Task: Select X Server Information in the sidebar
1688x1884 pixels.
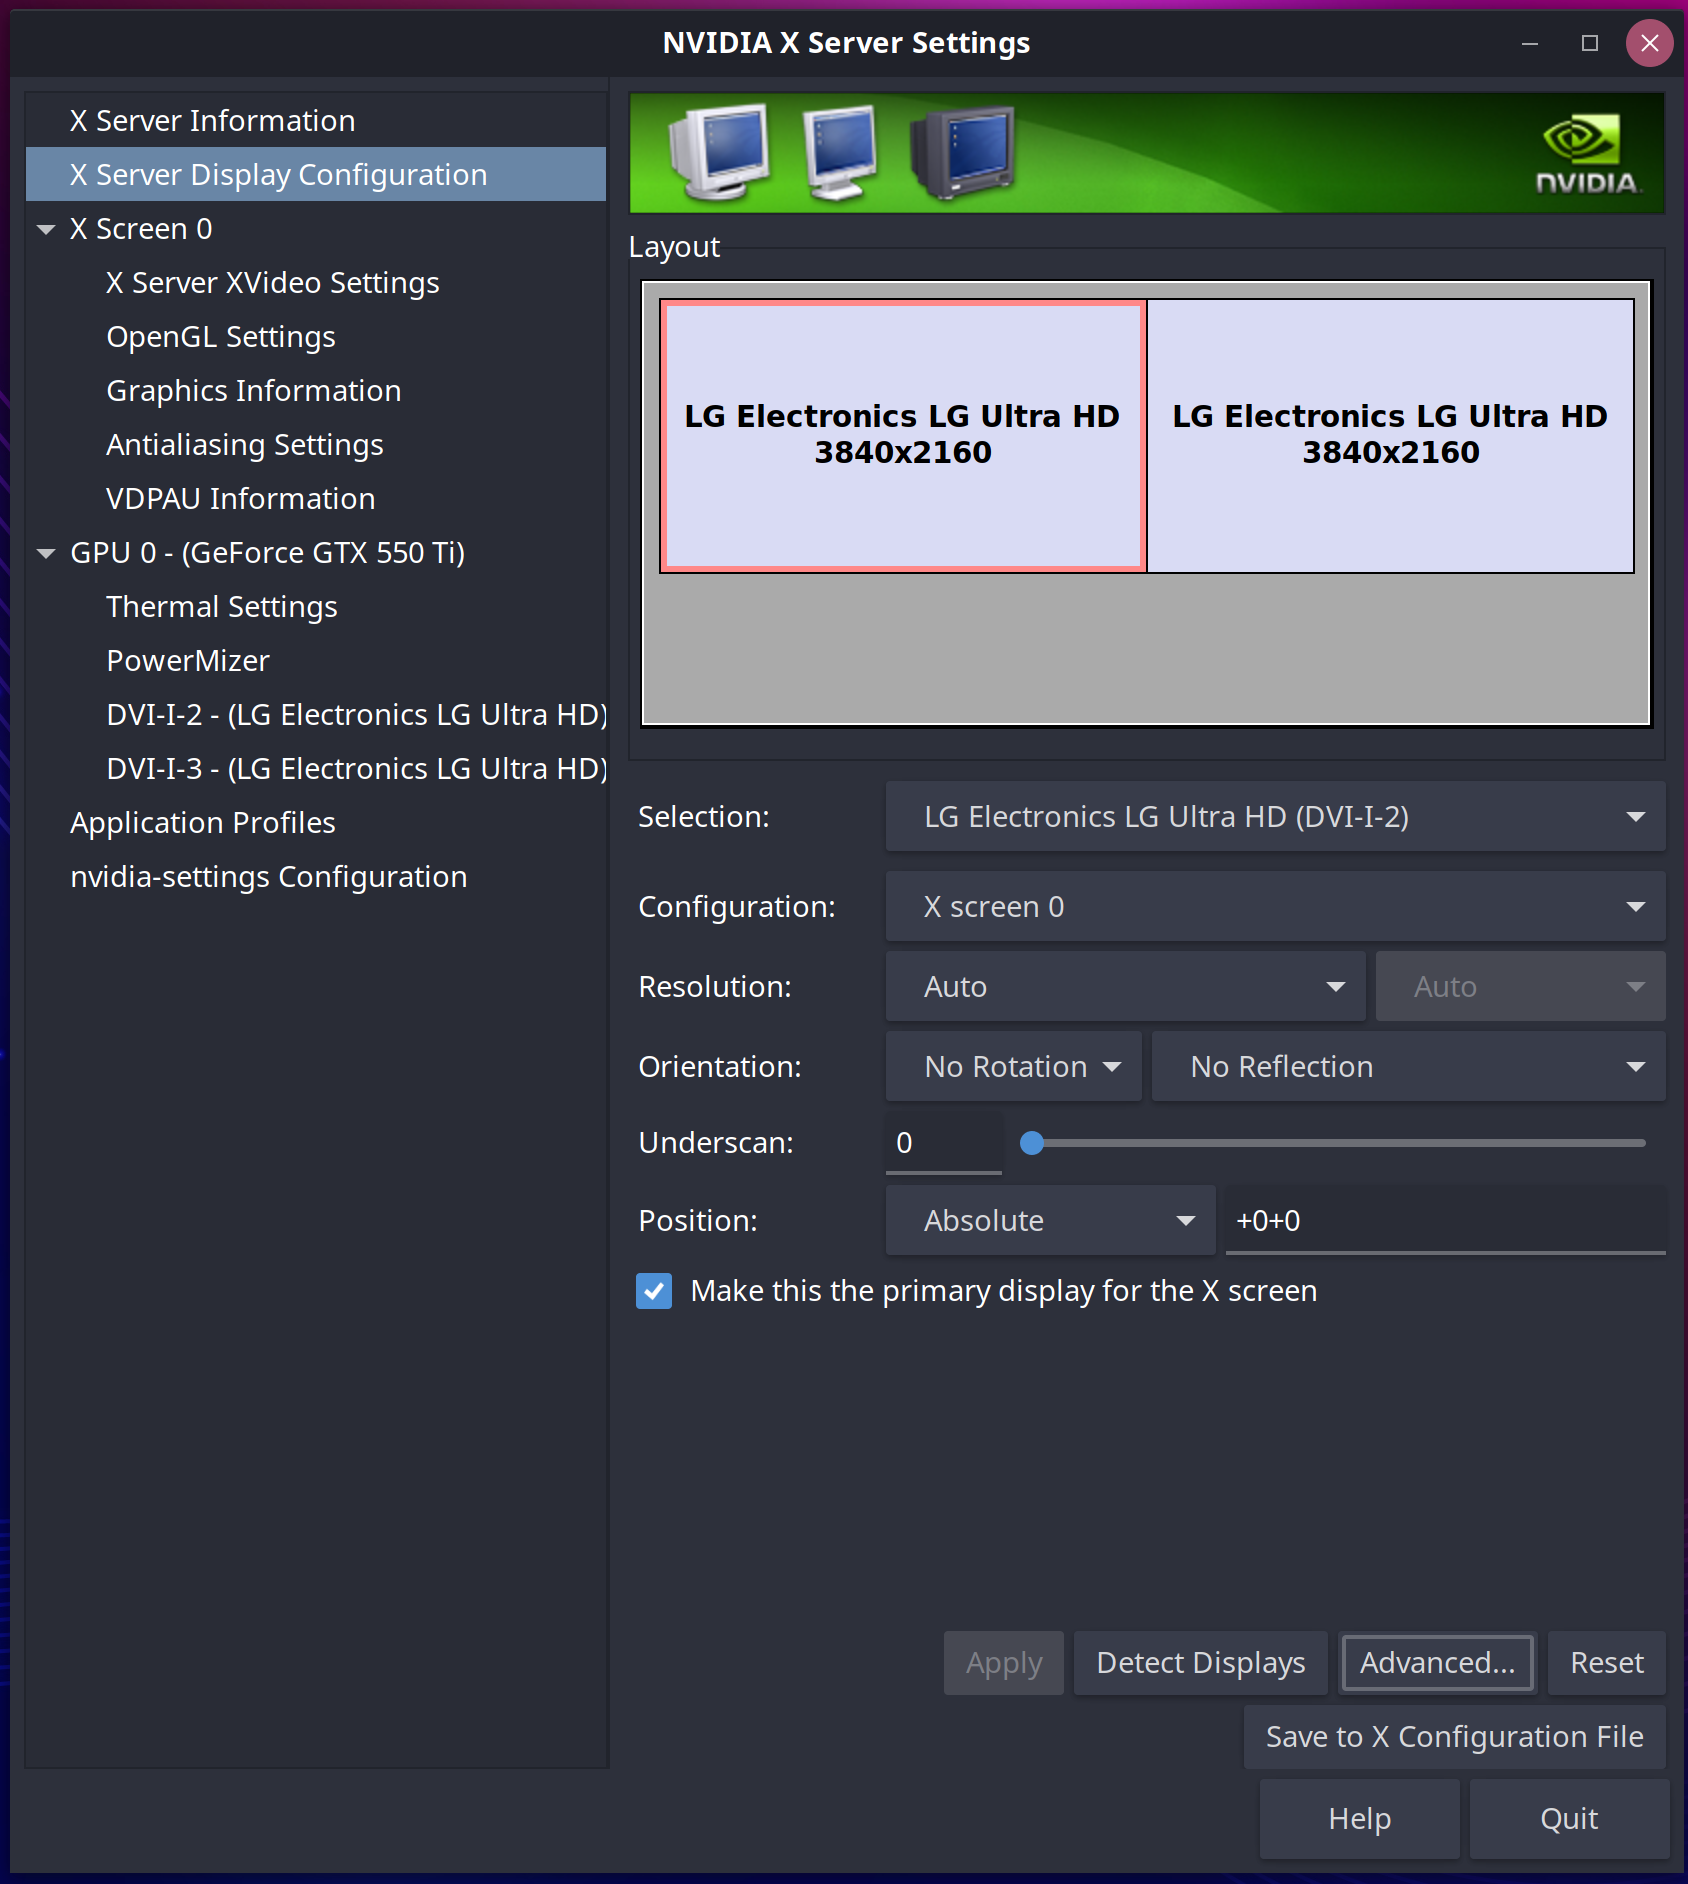Action: [211, 120]
